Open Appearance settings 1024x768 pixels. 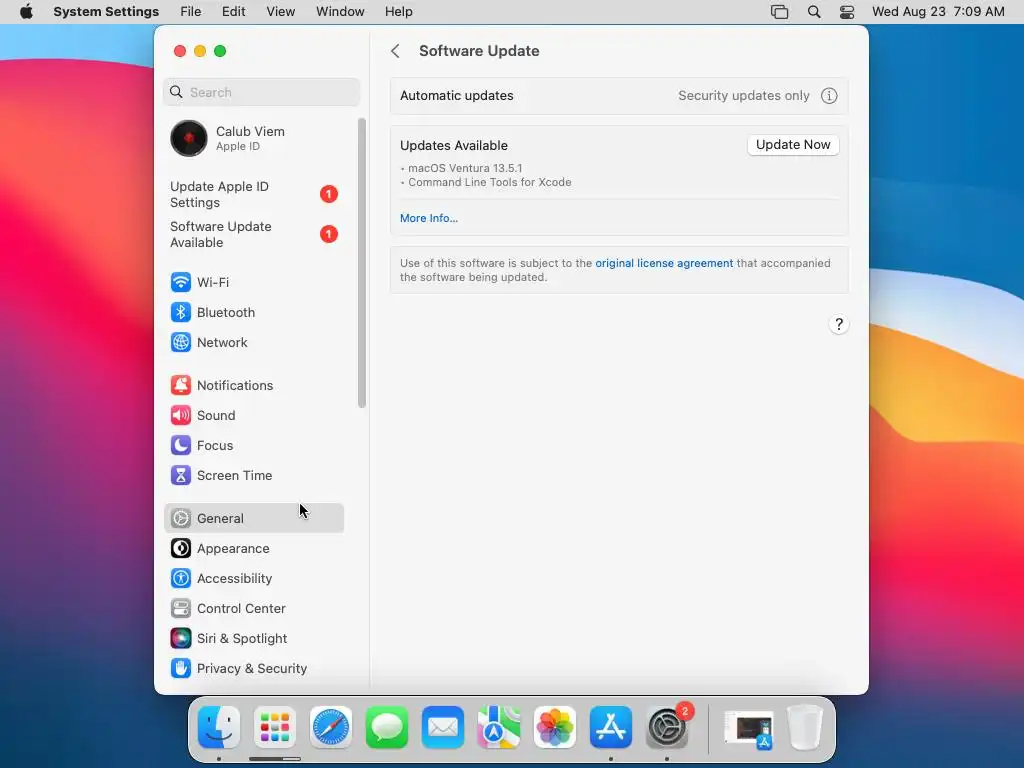click(x=253, y=549)
